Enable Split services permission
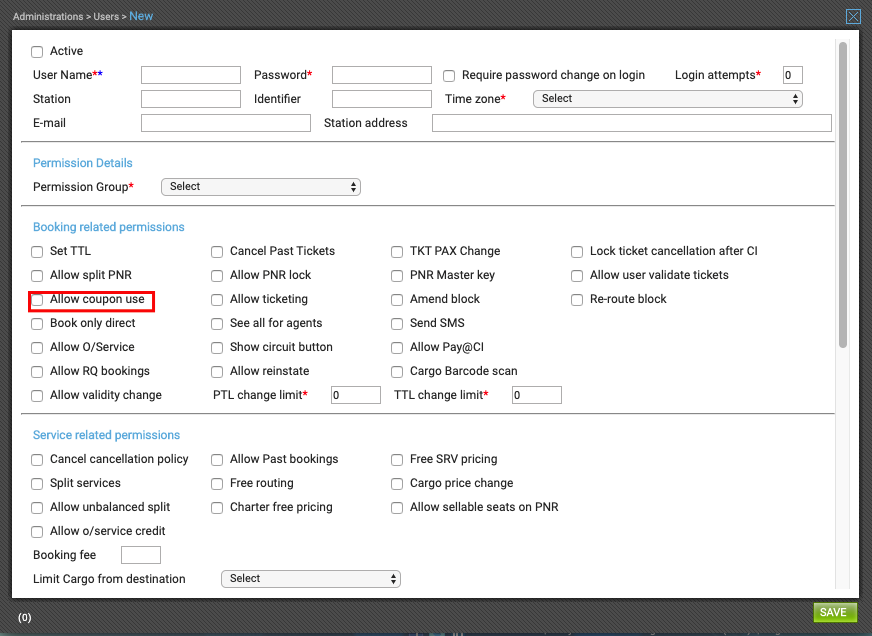The width and height of the screenshot is (872, 636). tap(37, 484)
